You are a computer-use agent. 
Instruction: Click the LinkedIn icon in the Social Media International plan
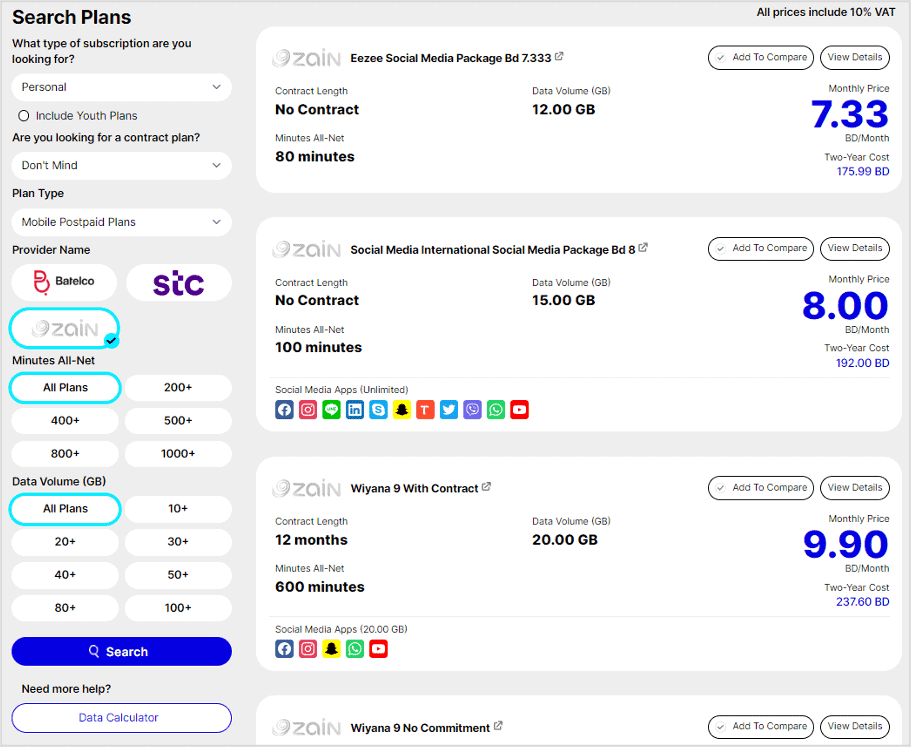(x=355, y=409)
